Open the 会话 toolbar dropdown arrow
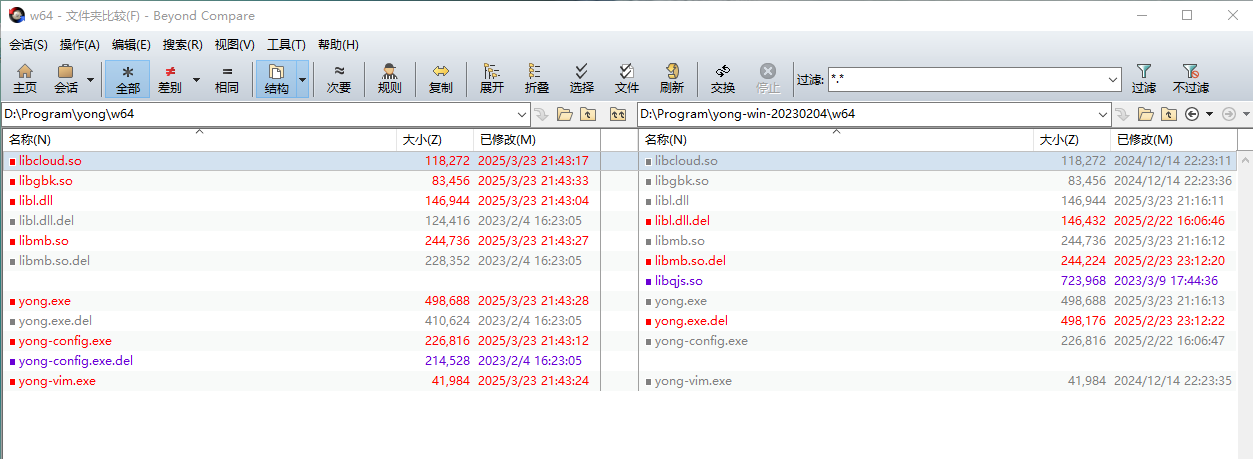This screenshot has height=459, width=1253. click(91, 78)
